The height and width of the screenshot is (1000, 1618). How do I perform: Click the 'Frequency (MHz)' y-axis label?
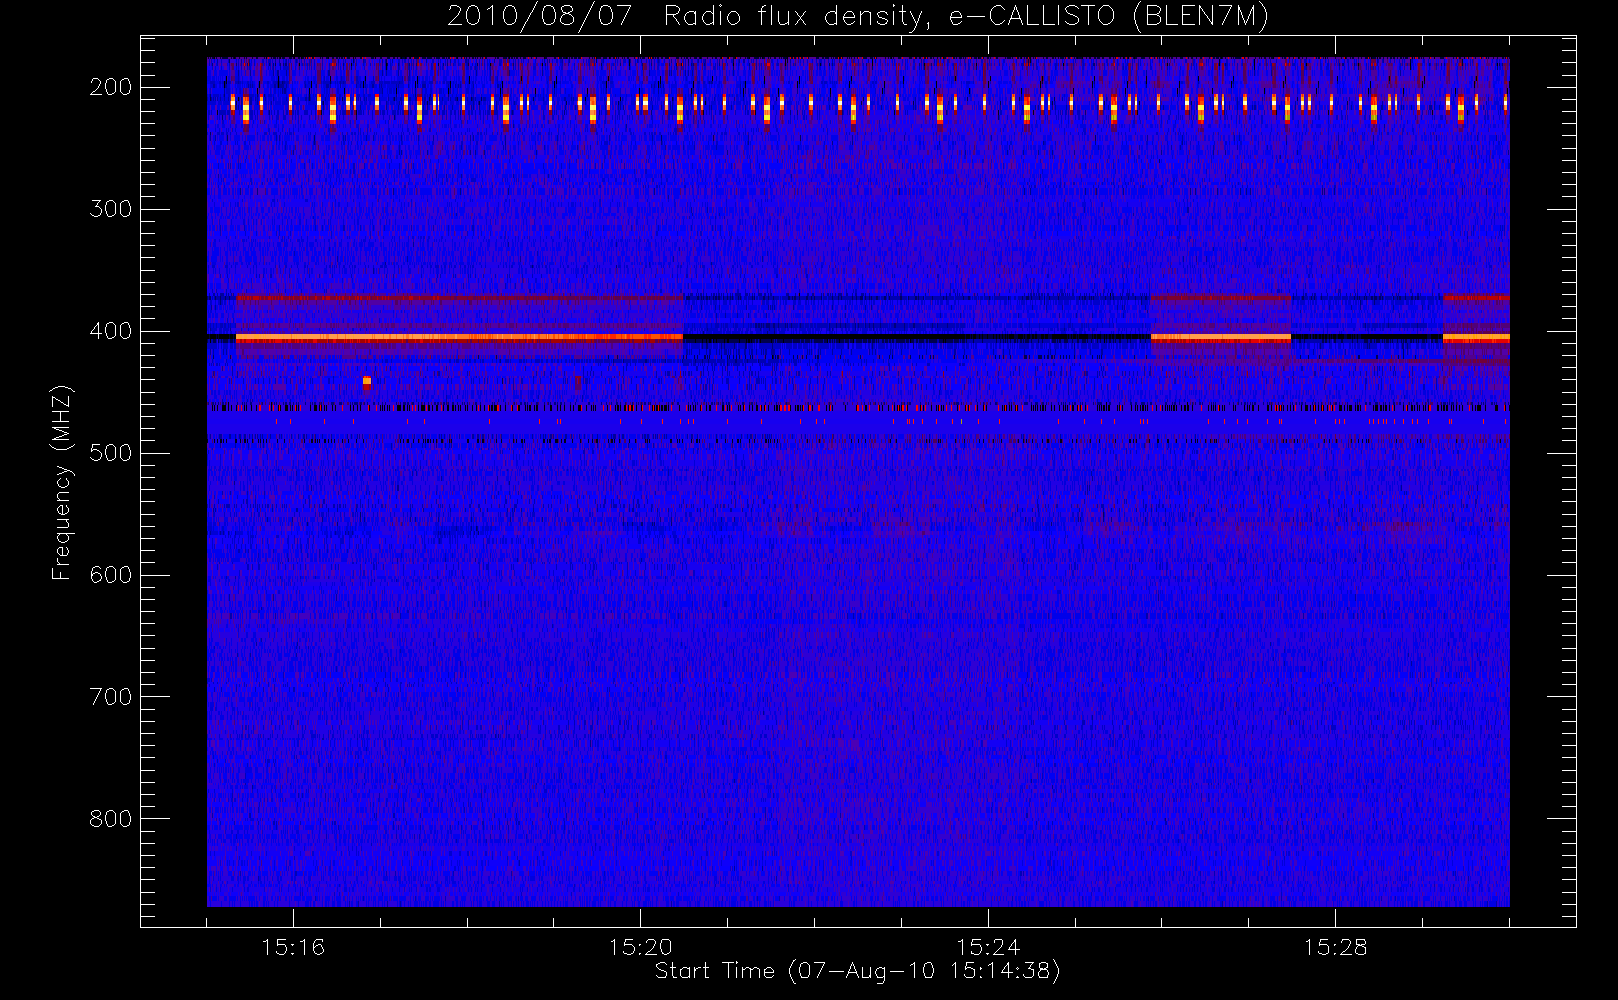pyautogui.click(x=62, y=482)
